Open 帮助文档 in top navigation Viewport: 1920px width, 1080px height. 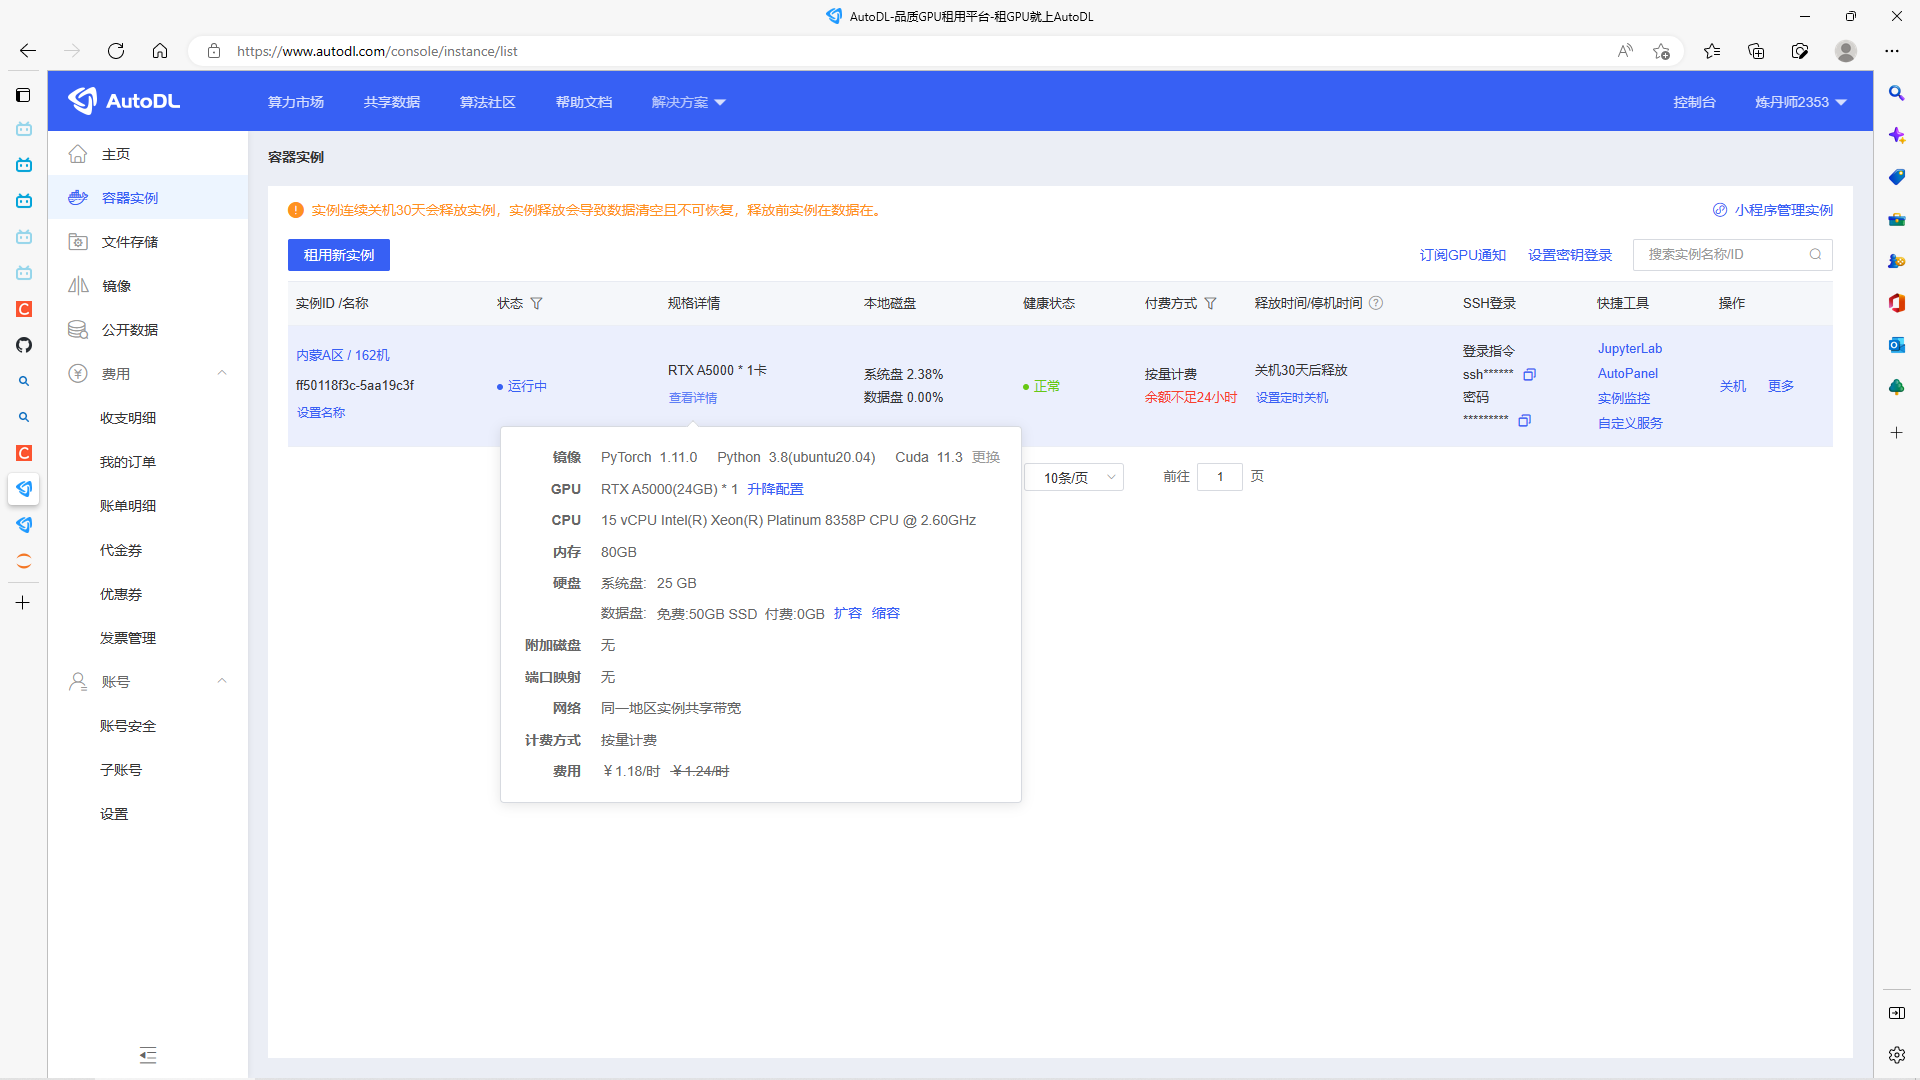click(584, 102)
